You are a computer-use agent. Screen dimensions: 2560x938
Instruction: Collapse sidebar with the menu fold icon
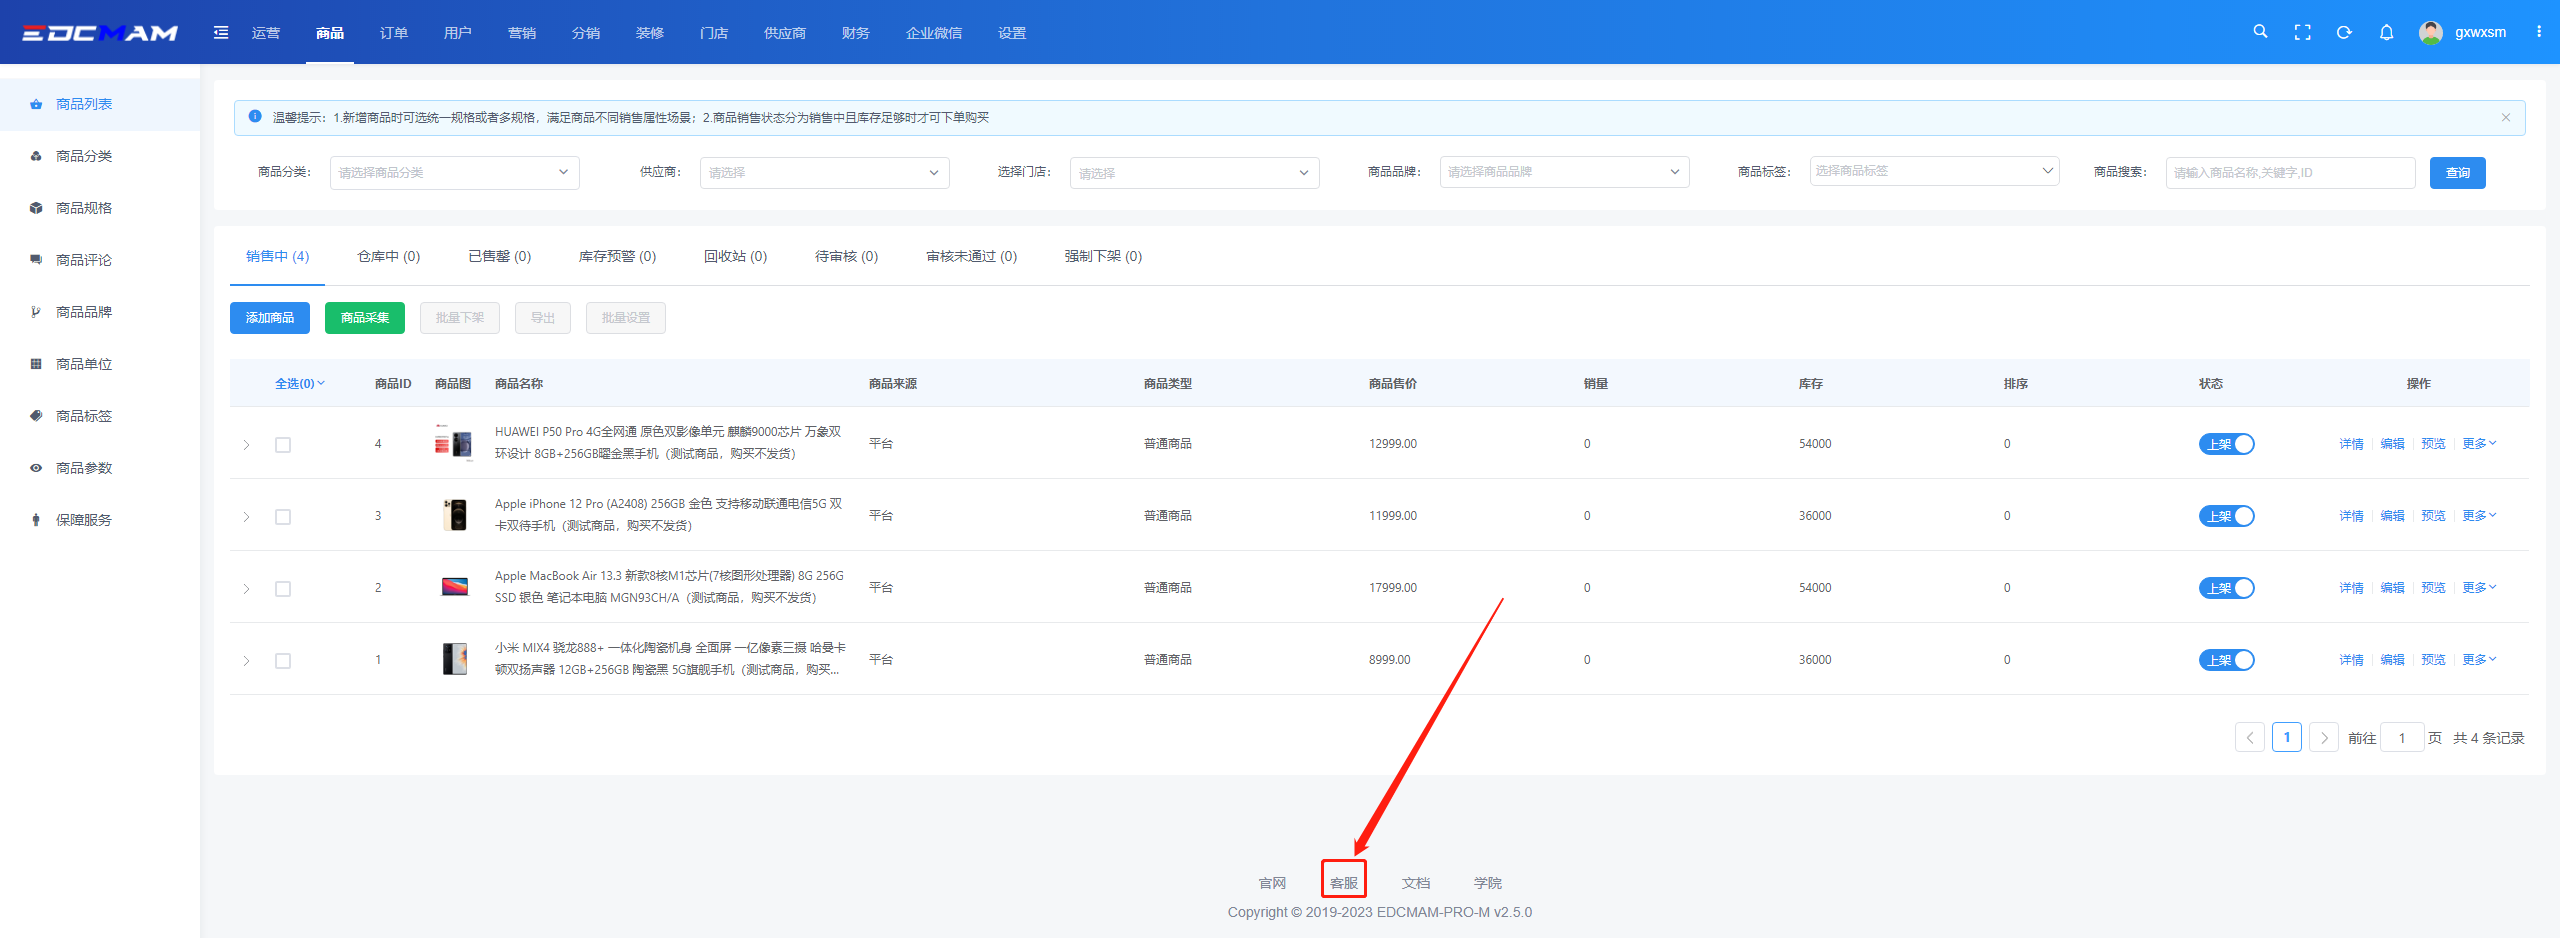point(221,33)
